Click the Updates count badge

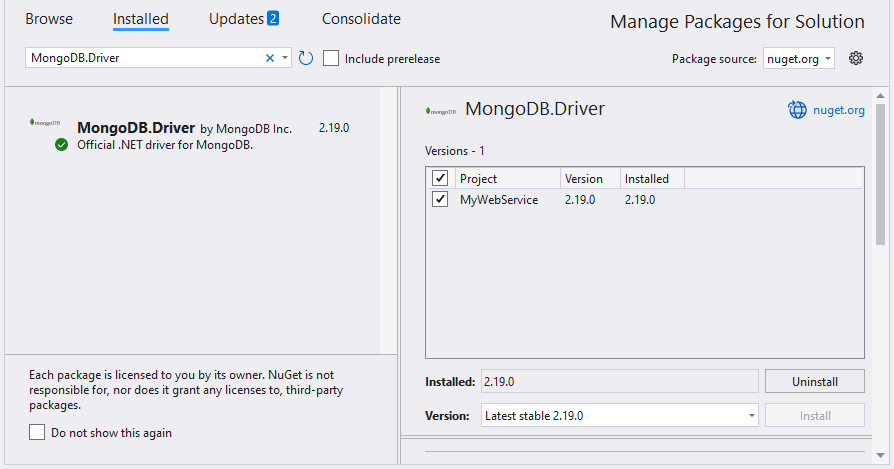coord(273,19)
